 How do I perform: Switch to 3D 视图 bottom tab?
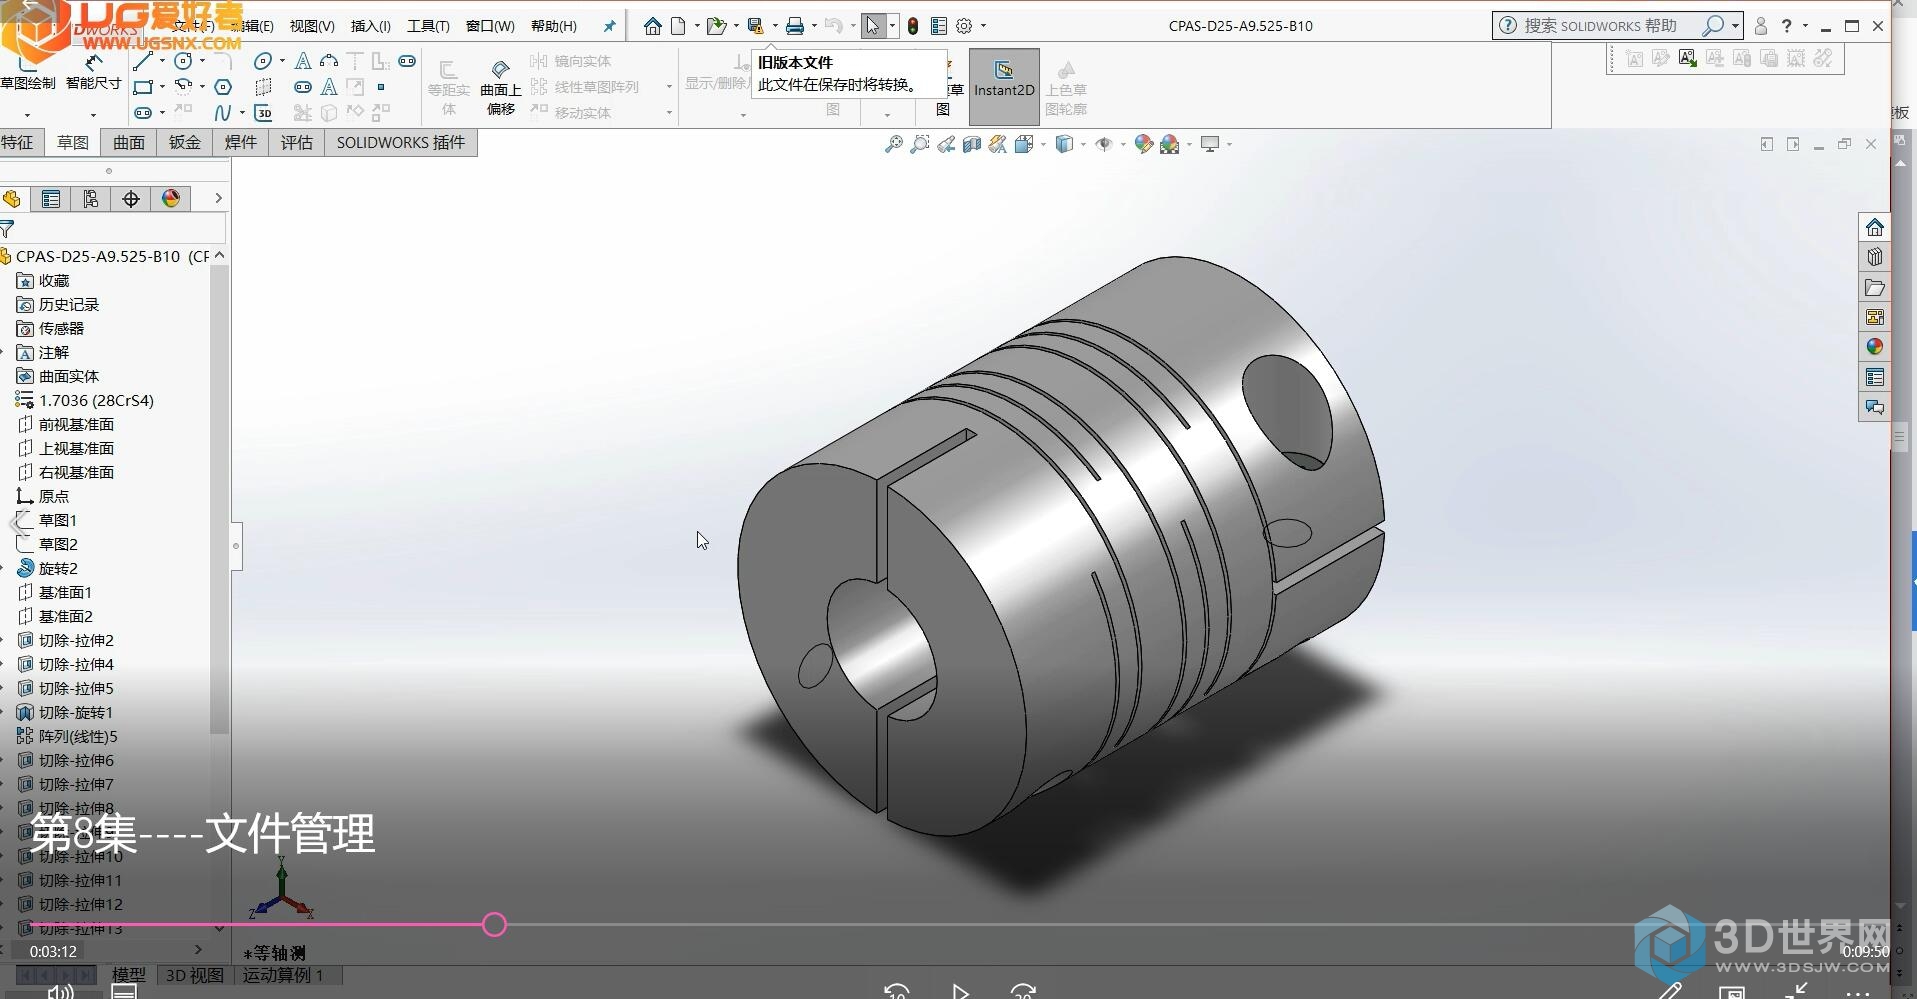pyautogui.click(x=194, y=975)
